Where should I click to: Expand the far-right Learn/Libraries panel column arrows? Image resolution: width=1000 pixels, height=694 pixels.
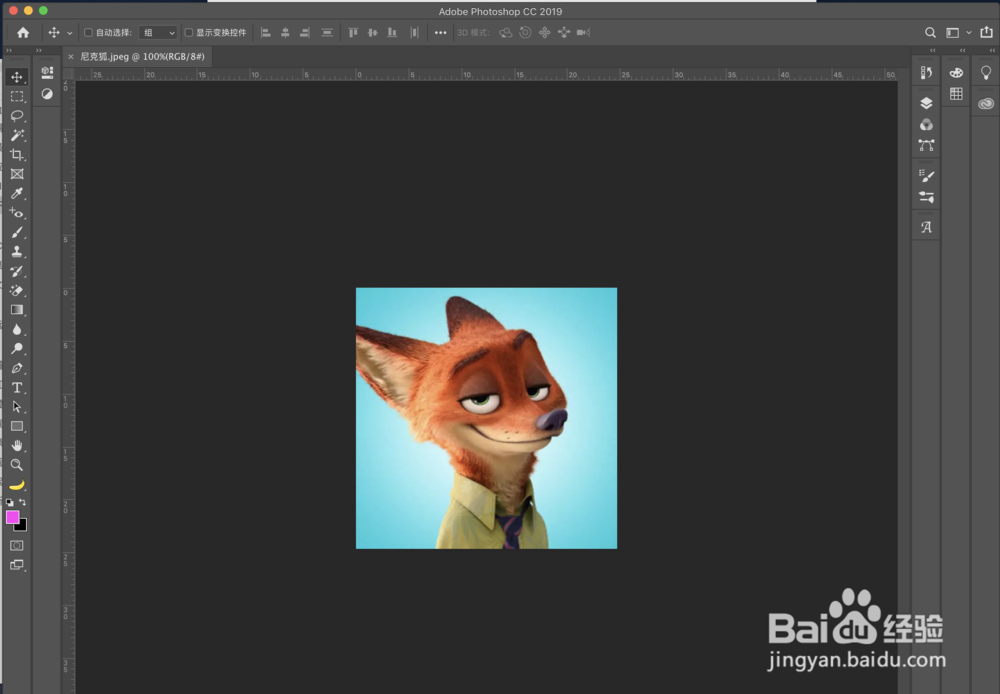click(x=992, y=50)
